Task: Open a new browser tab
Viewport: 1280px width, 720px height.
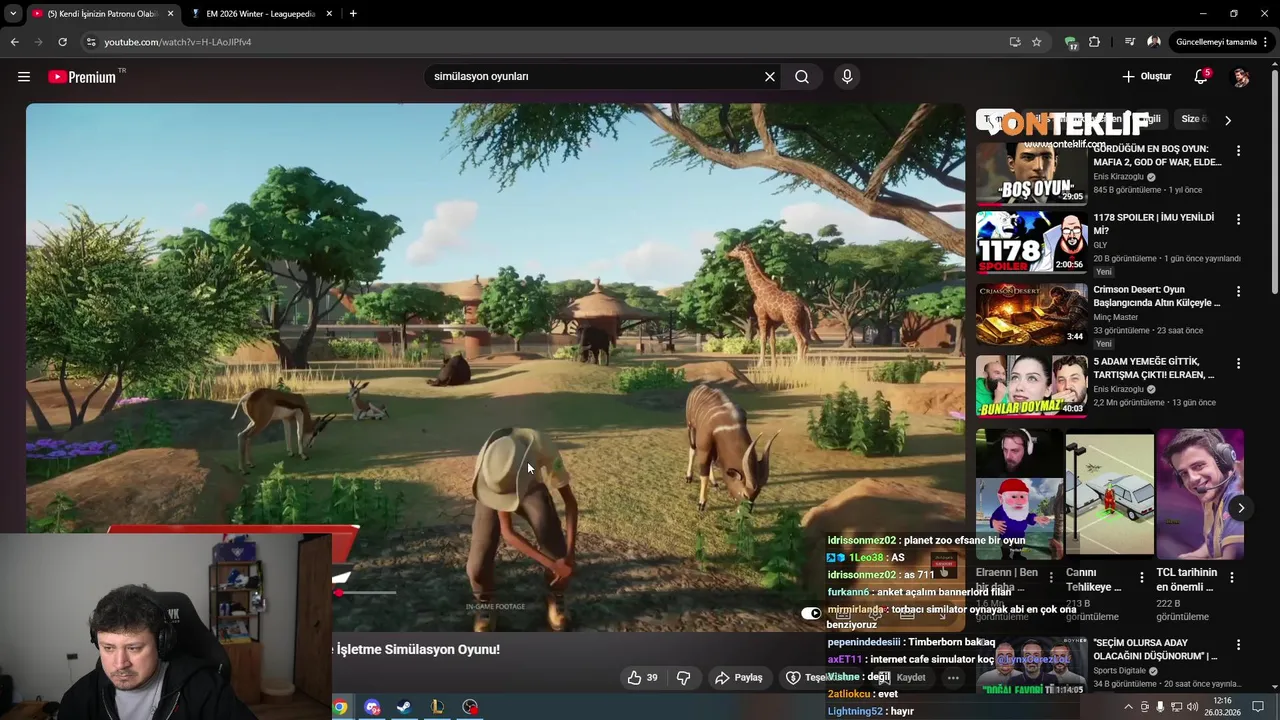Action: click(353, 14)
